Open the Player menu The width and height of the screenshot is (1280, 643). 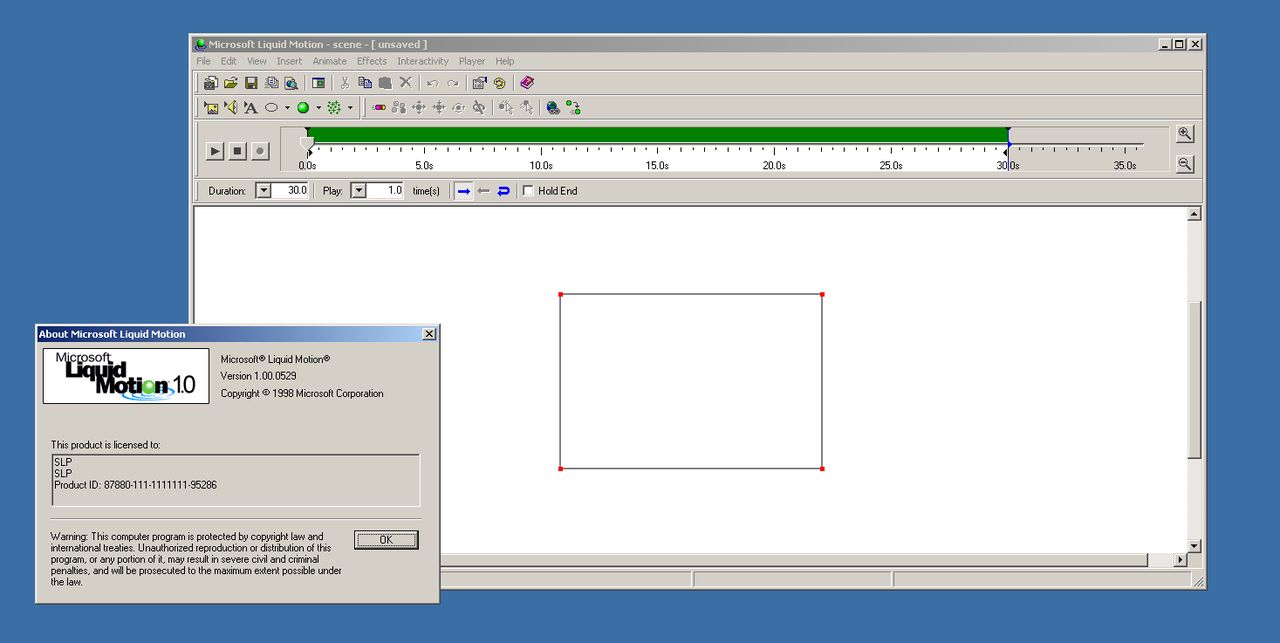(x=472, y=61)
